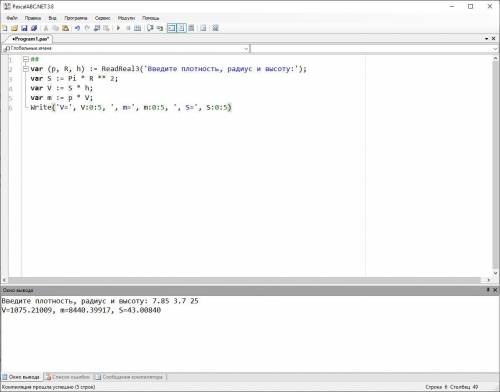Save the program with the floppy icon
Image resolution: width=500 pixels, height=392 pixels.
(24, 28)
